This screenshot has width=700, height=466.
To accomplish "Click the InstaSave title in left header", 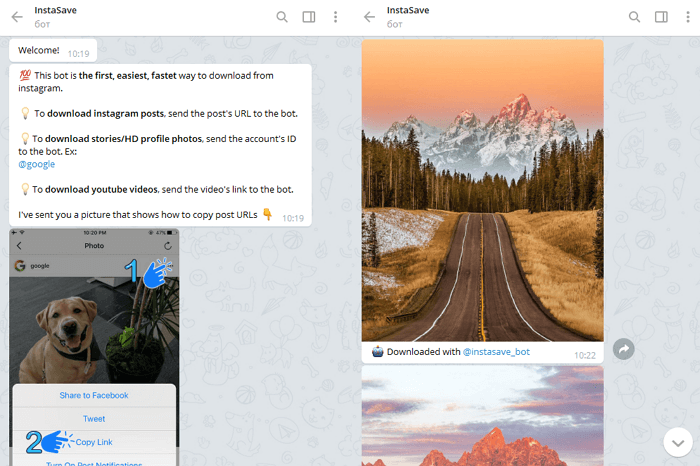I will point(55,10).
